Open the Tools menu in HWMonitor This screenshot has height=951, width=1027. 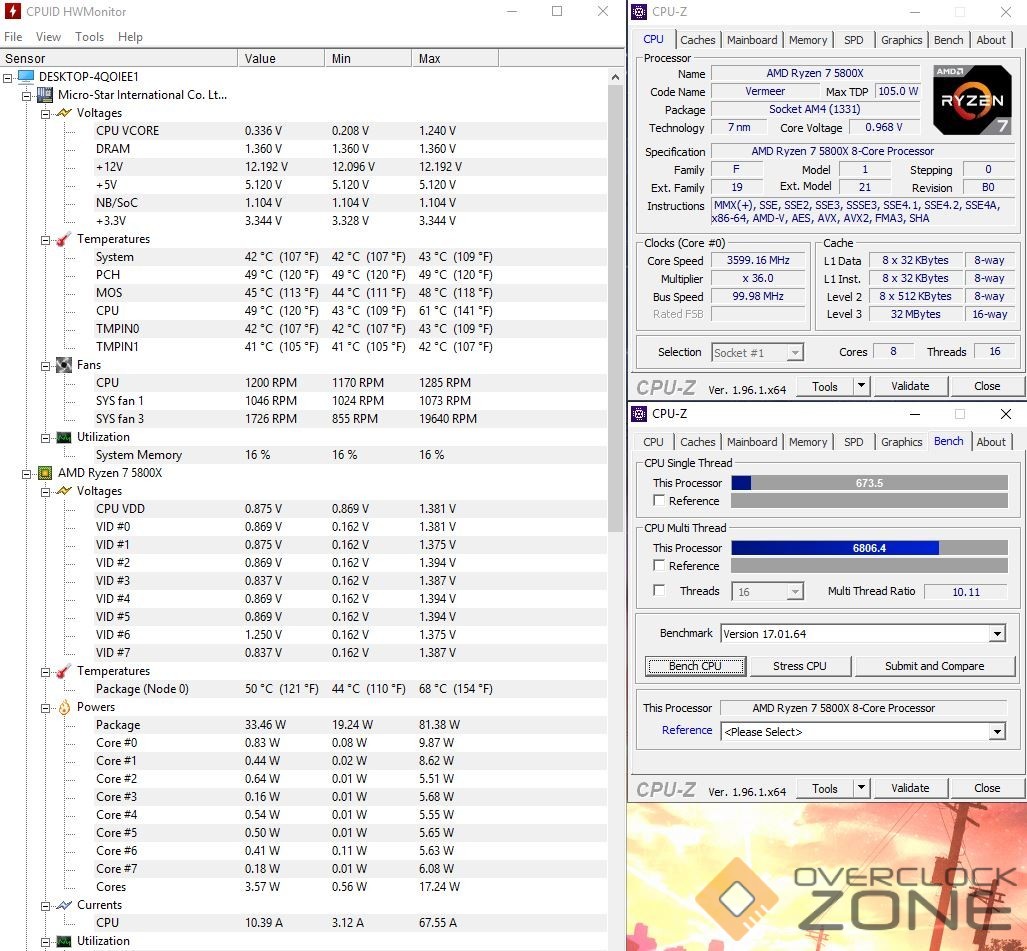coord(89,37)
